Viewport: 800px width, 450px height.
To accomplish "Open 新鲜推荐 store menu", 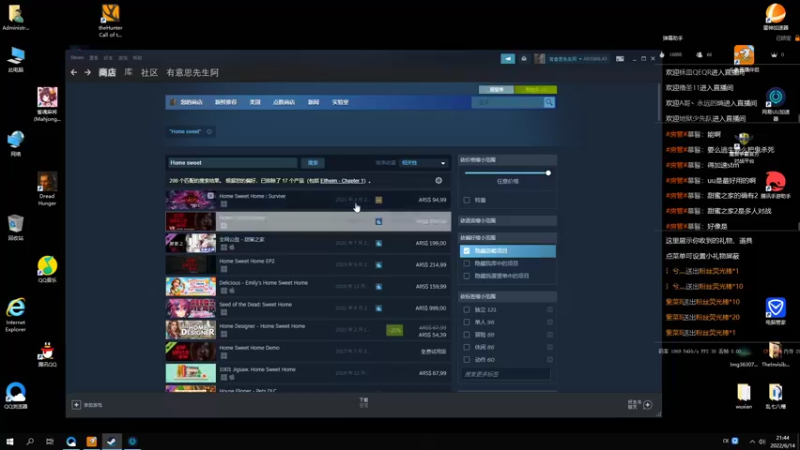I will tap(226, 103).
